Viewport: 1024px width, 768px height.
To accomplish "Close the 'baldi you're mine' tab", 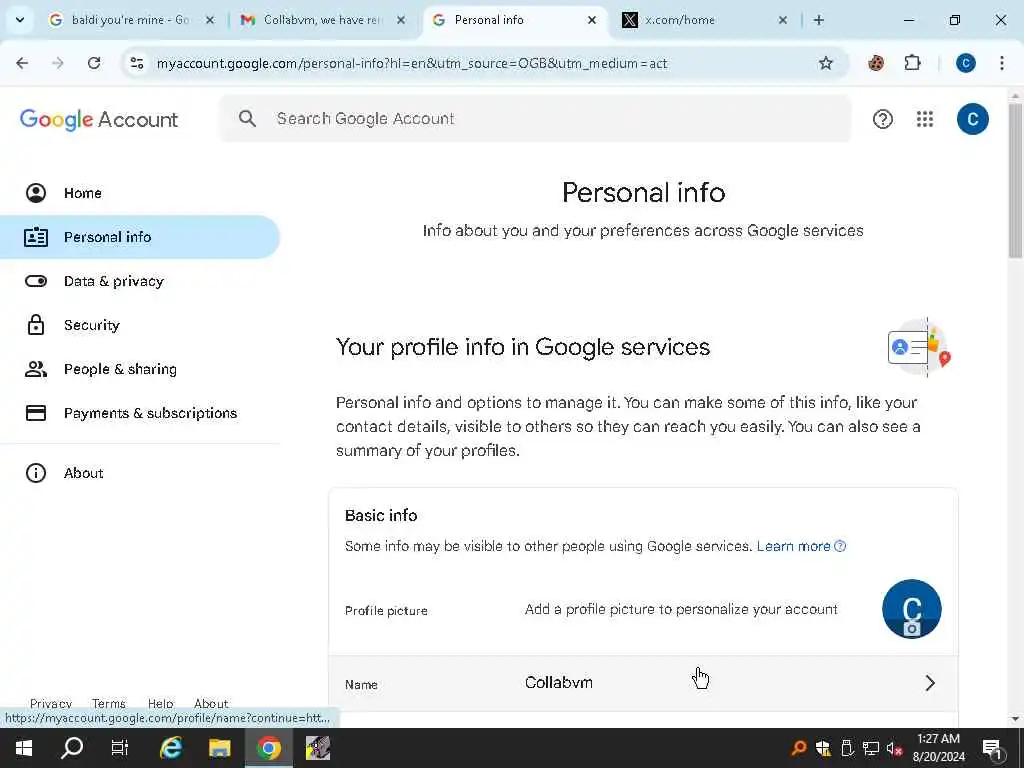I will [210, 20].
